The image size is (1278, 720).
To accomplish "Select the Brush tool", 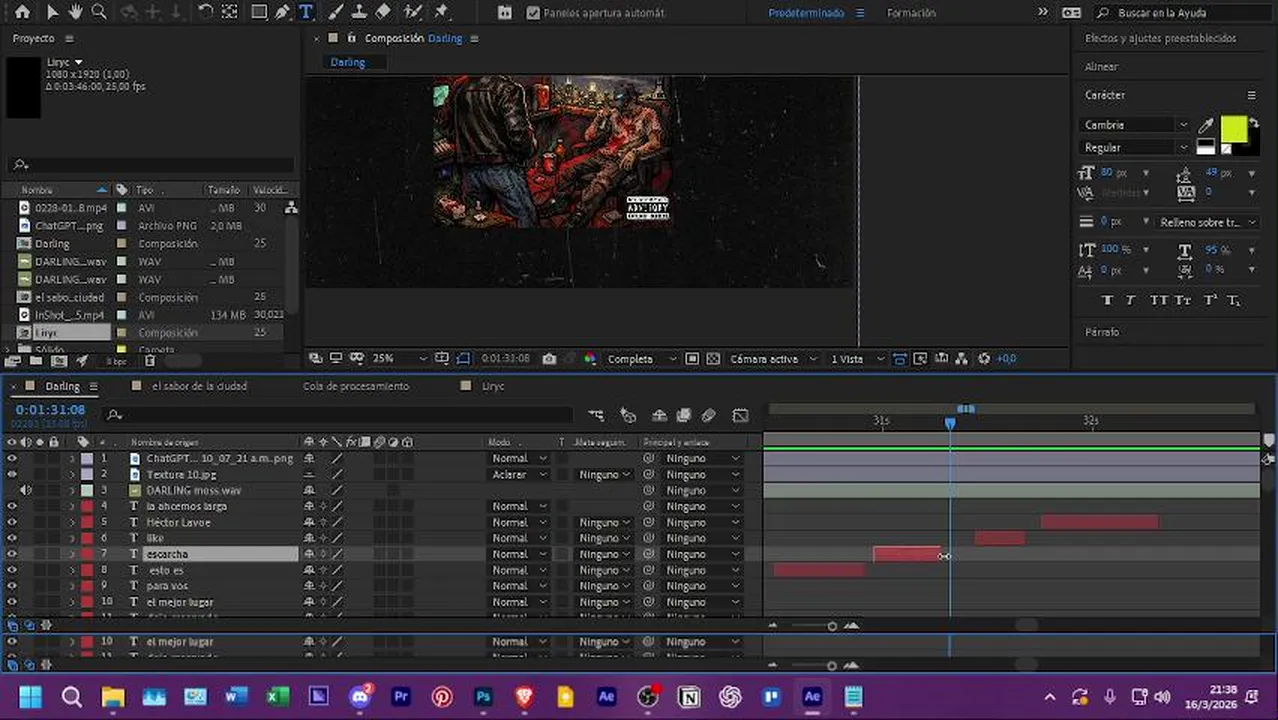I will point(335,12).
